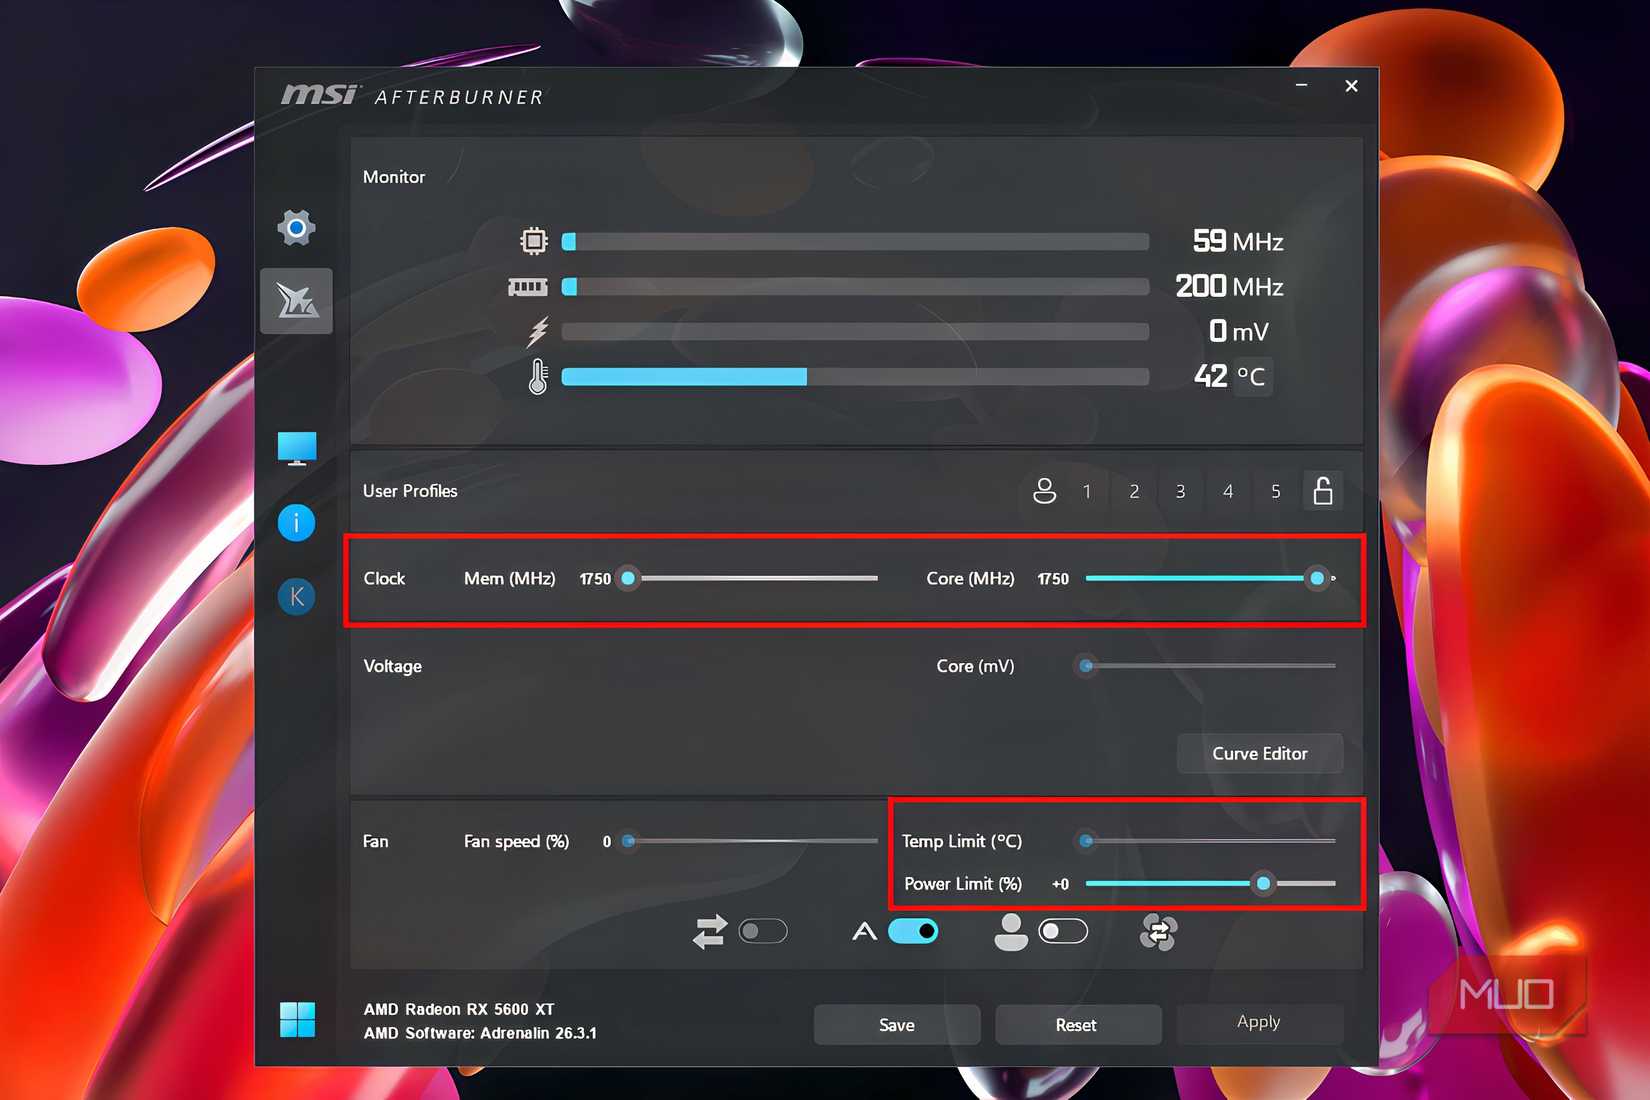
Task: Select user profile slot 1
Action: coord(1087,491)
